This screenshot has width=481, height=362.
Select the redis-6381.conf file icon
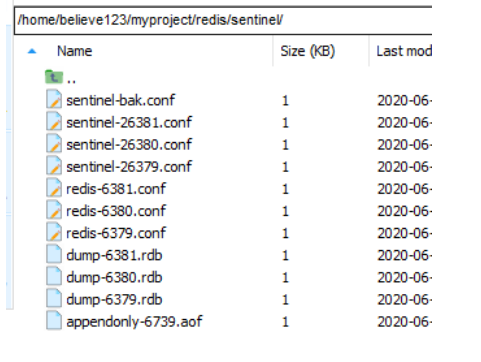coord(54,188)
